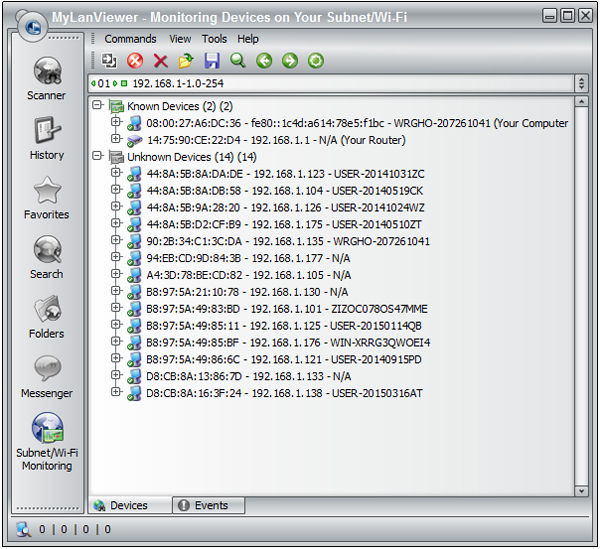
Task: Open the Scanner sidebar icon
Action: click(47, 71)
